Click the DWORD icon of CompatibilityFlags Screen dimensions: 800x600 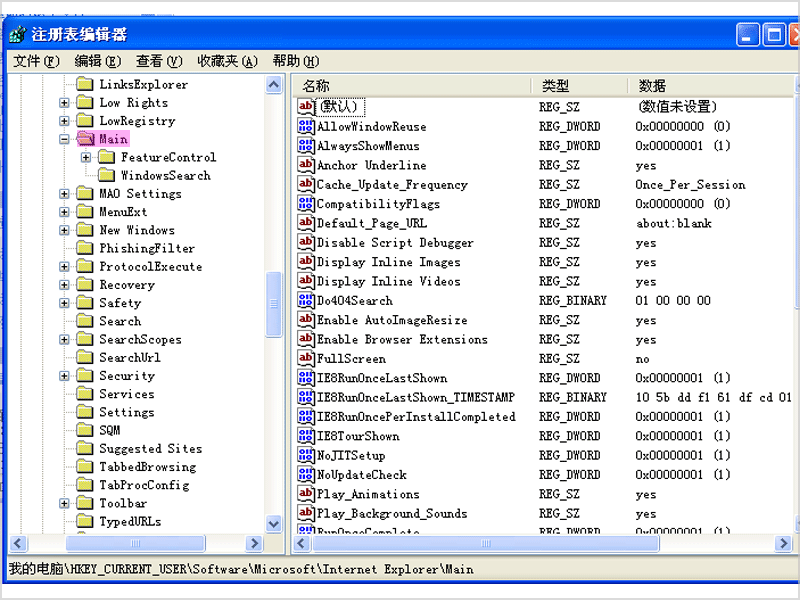(306, 204)
